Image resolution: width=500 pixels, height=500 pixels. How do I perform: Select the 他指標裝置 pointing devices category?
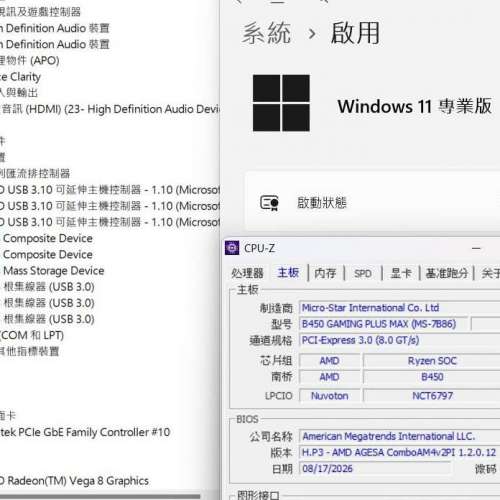(30, 351)
